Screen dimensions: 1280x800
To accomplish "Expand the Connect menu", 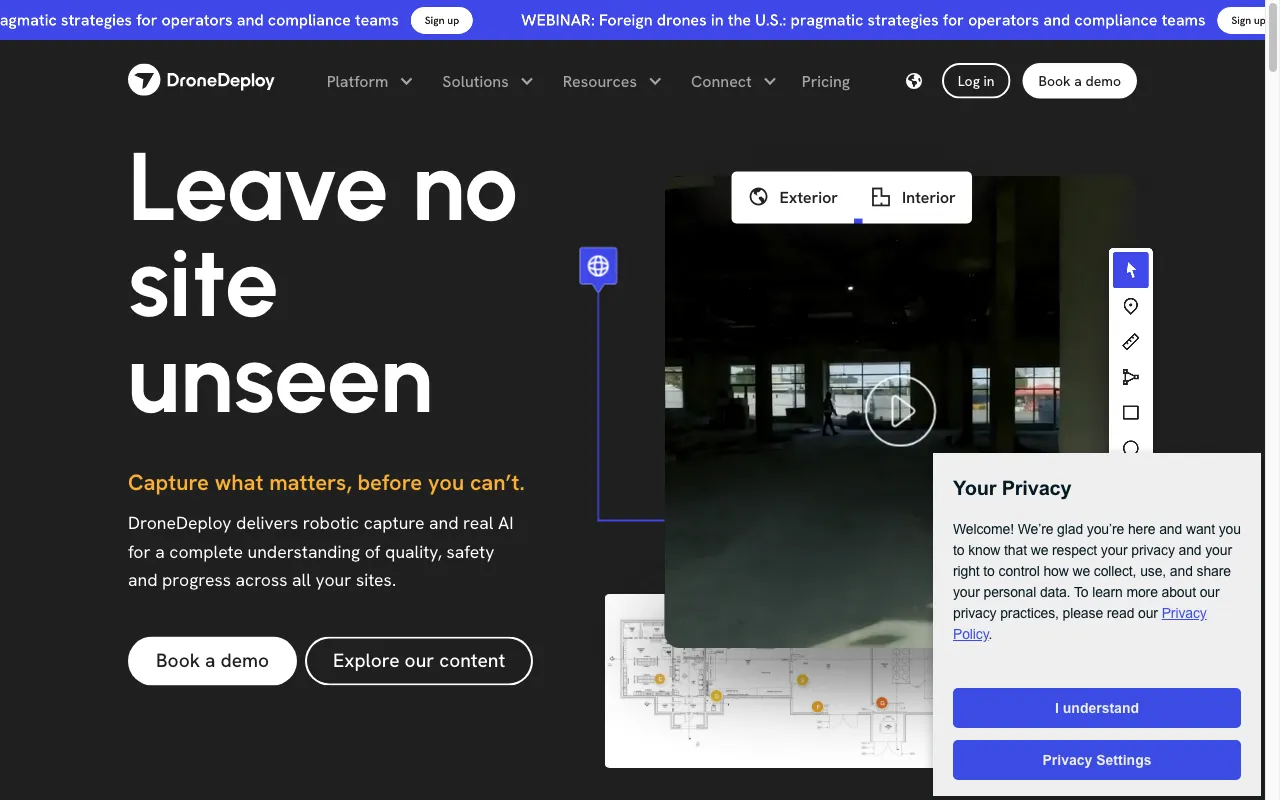I will click(x=734, y=81).
